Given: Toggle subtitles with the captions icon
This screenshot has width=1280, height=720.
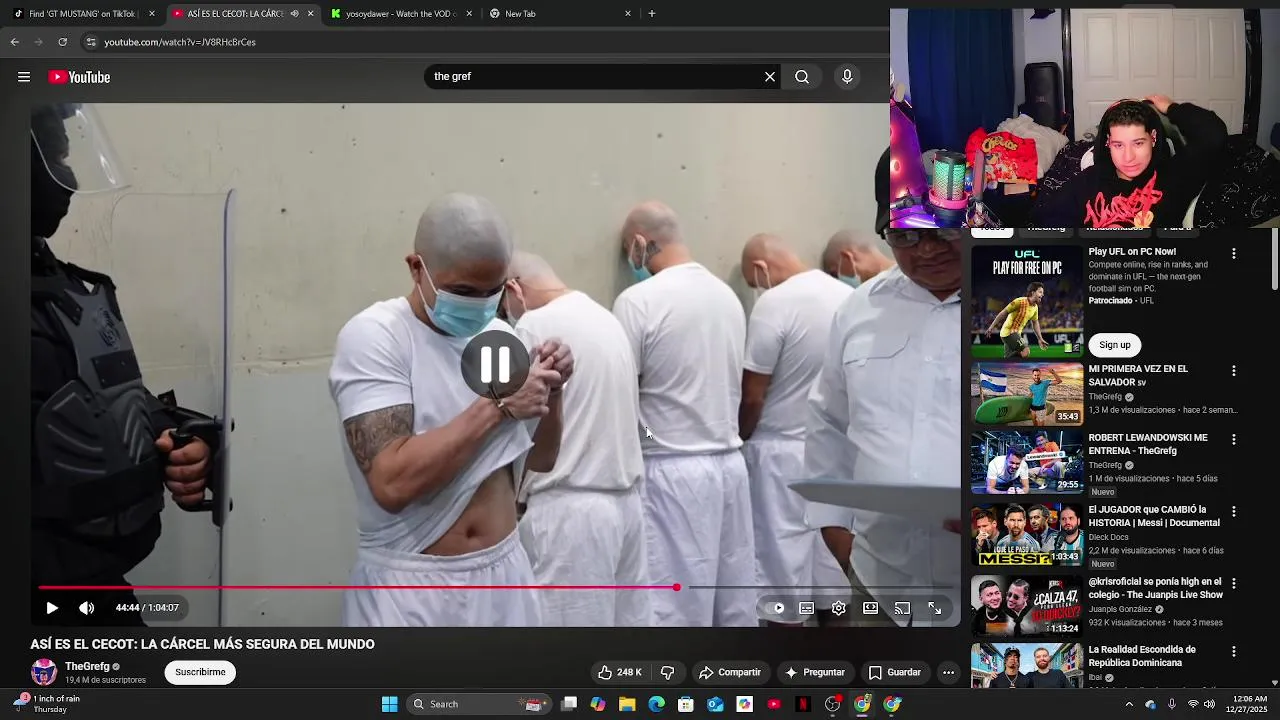Looking at the screenshot, I should click(807, 608).
